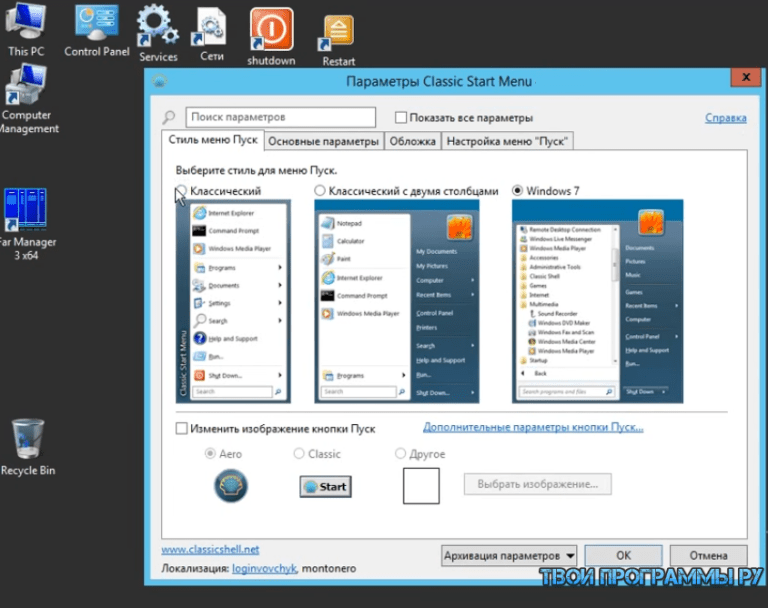Image resolution: width=768 pixels, height=608 pixels.
Task: Click the Windows 7 style preview thumbnail
Action: [598, 301]
